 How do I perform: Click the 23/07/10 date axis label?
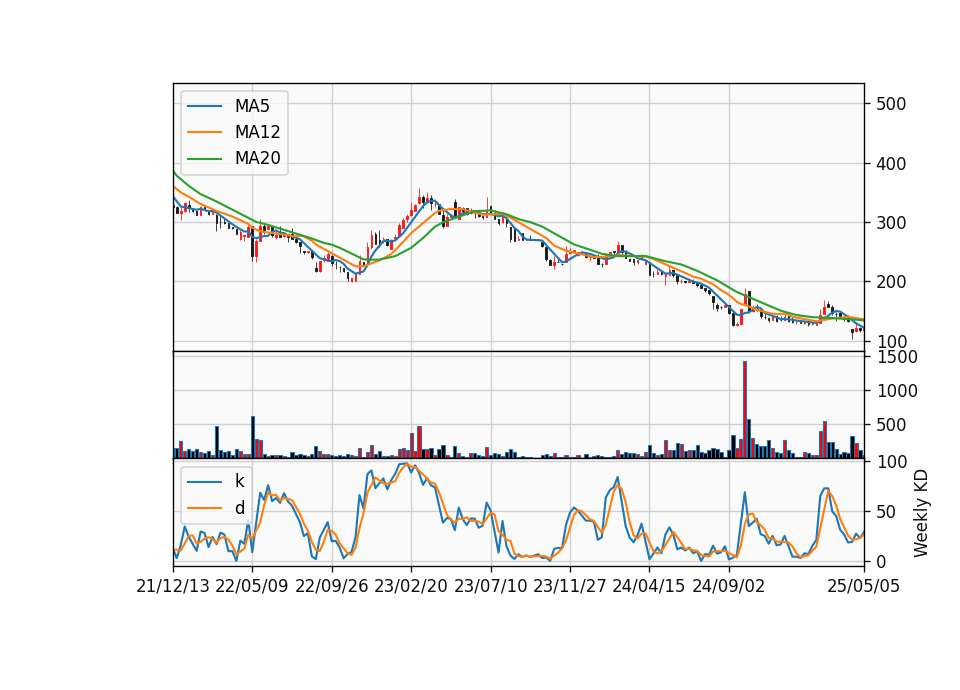point(490,586)
